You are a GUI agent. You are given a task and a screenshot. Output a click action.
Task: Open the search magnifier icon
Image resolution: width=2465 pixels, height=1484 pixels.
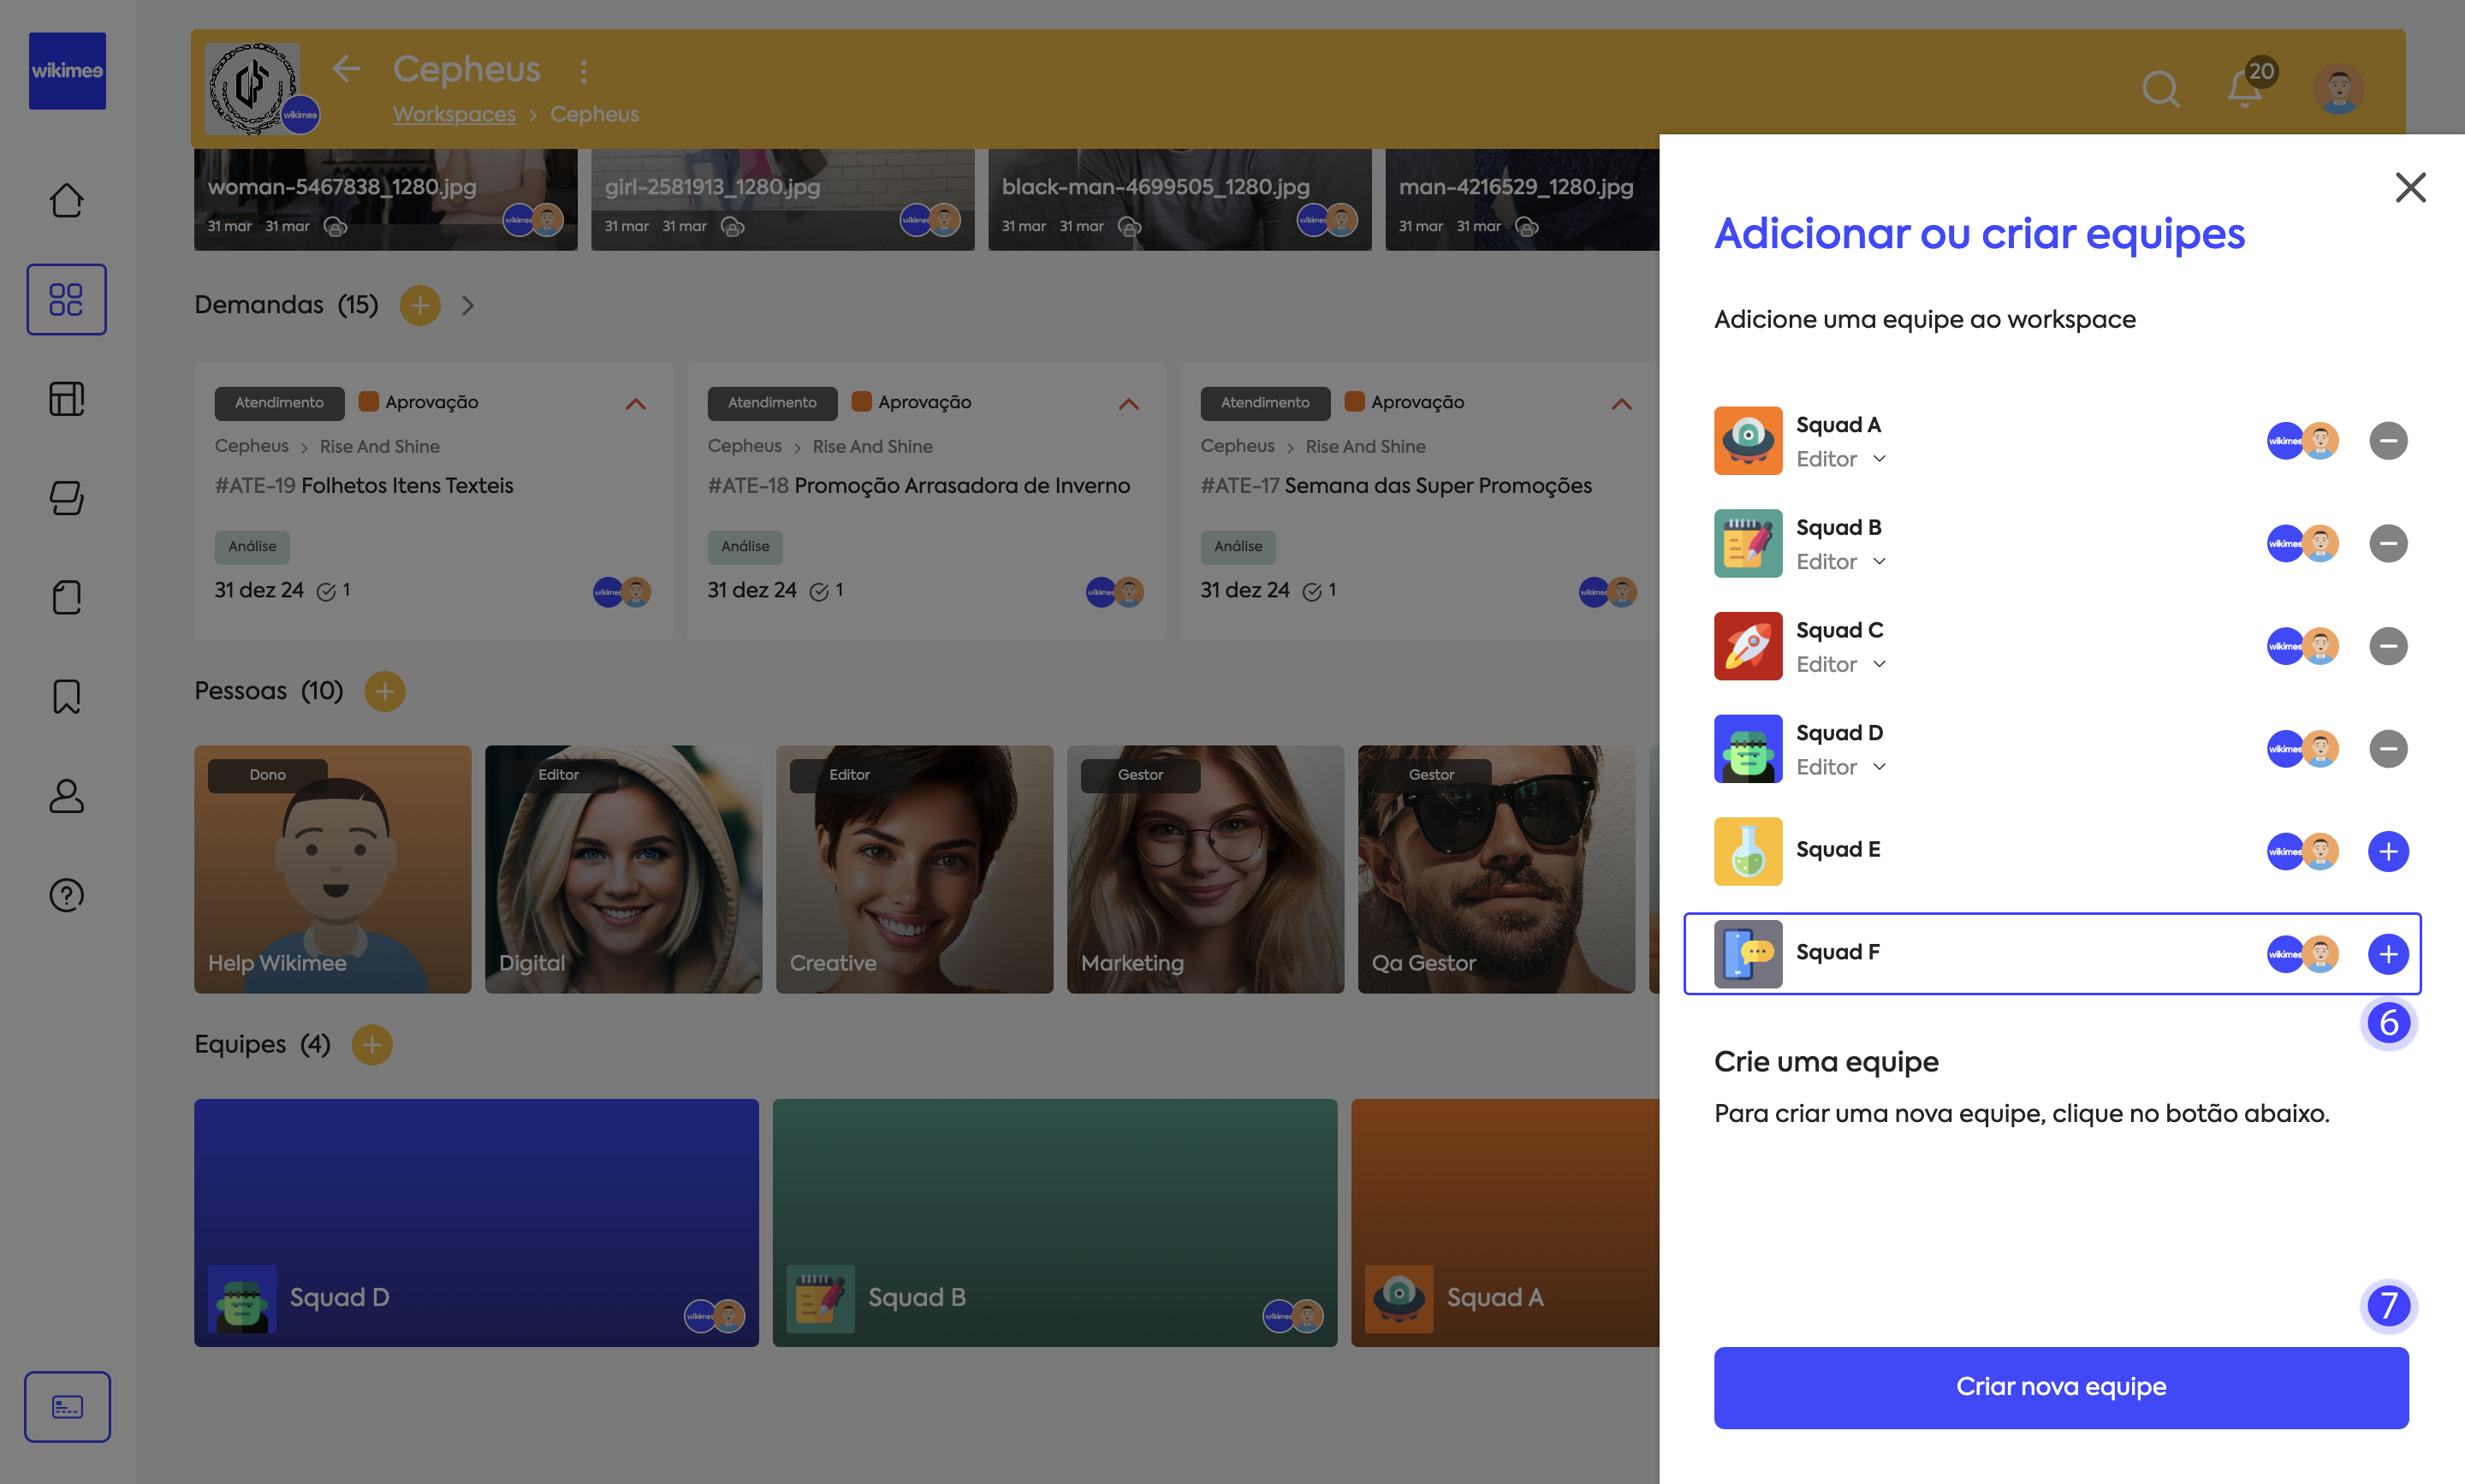point(2160,89)
